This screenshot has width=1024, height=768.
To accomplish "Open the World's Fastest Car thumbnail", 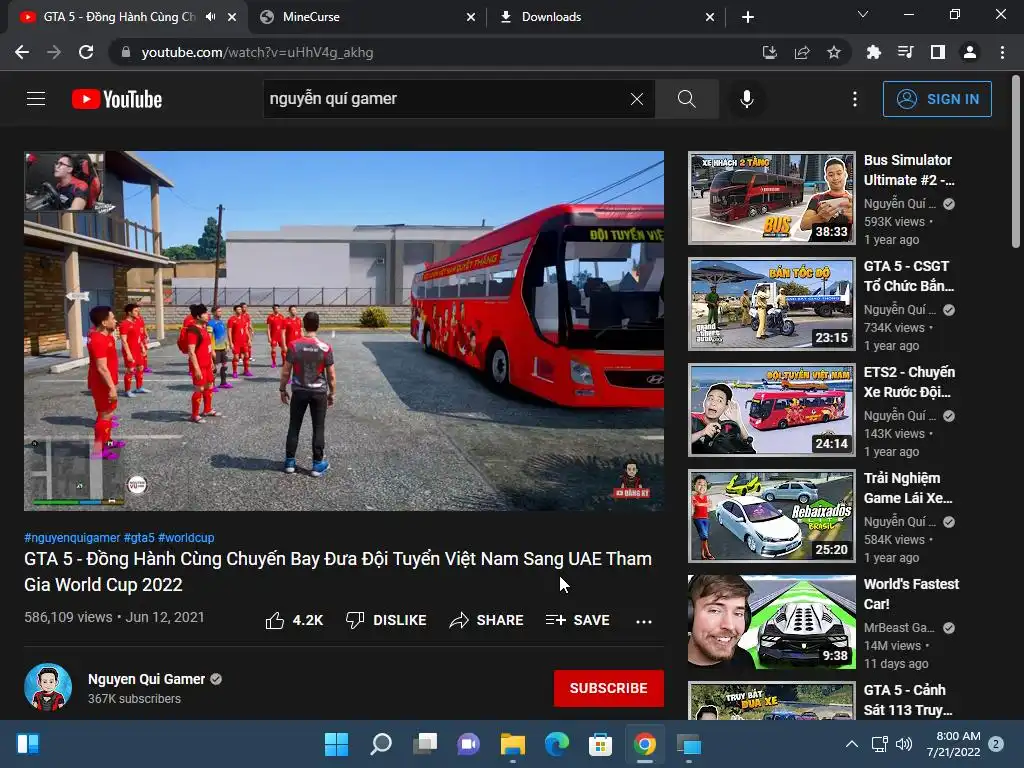I will [x=772, y=622].
